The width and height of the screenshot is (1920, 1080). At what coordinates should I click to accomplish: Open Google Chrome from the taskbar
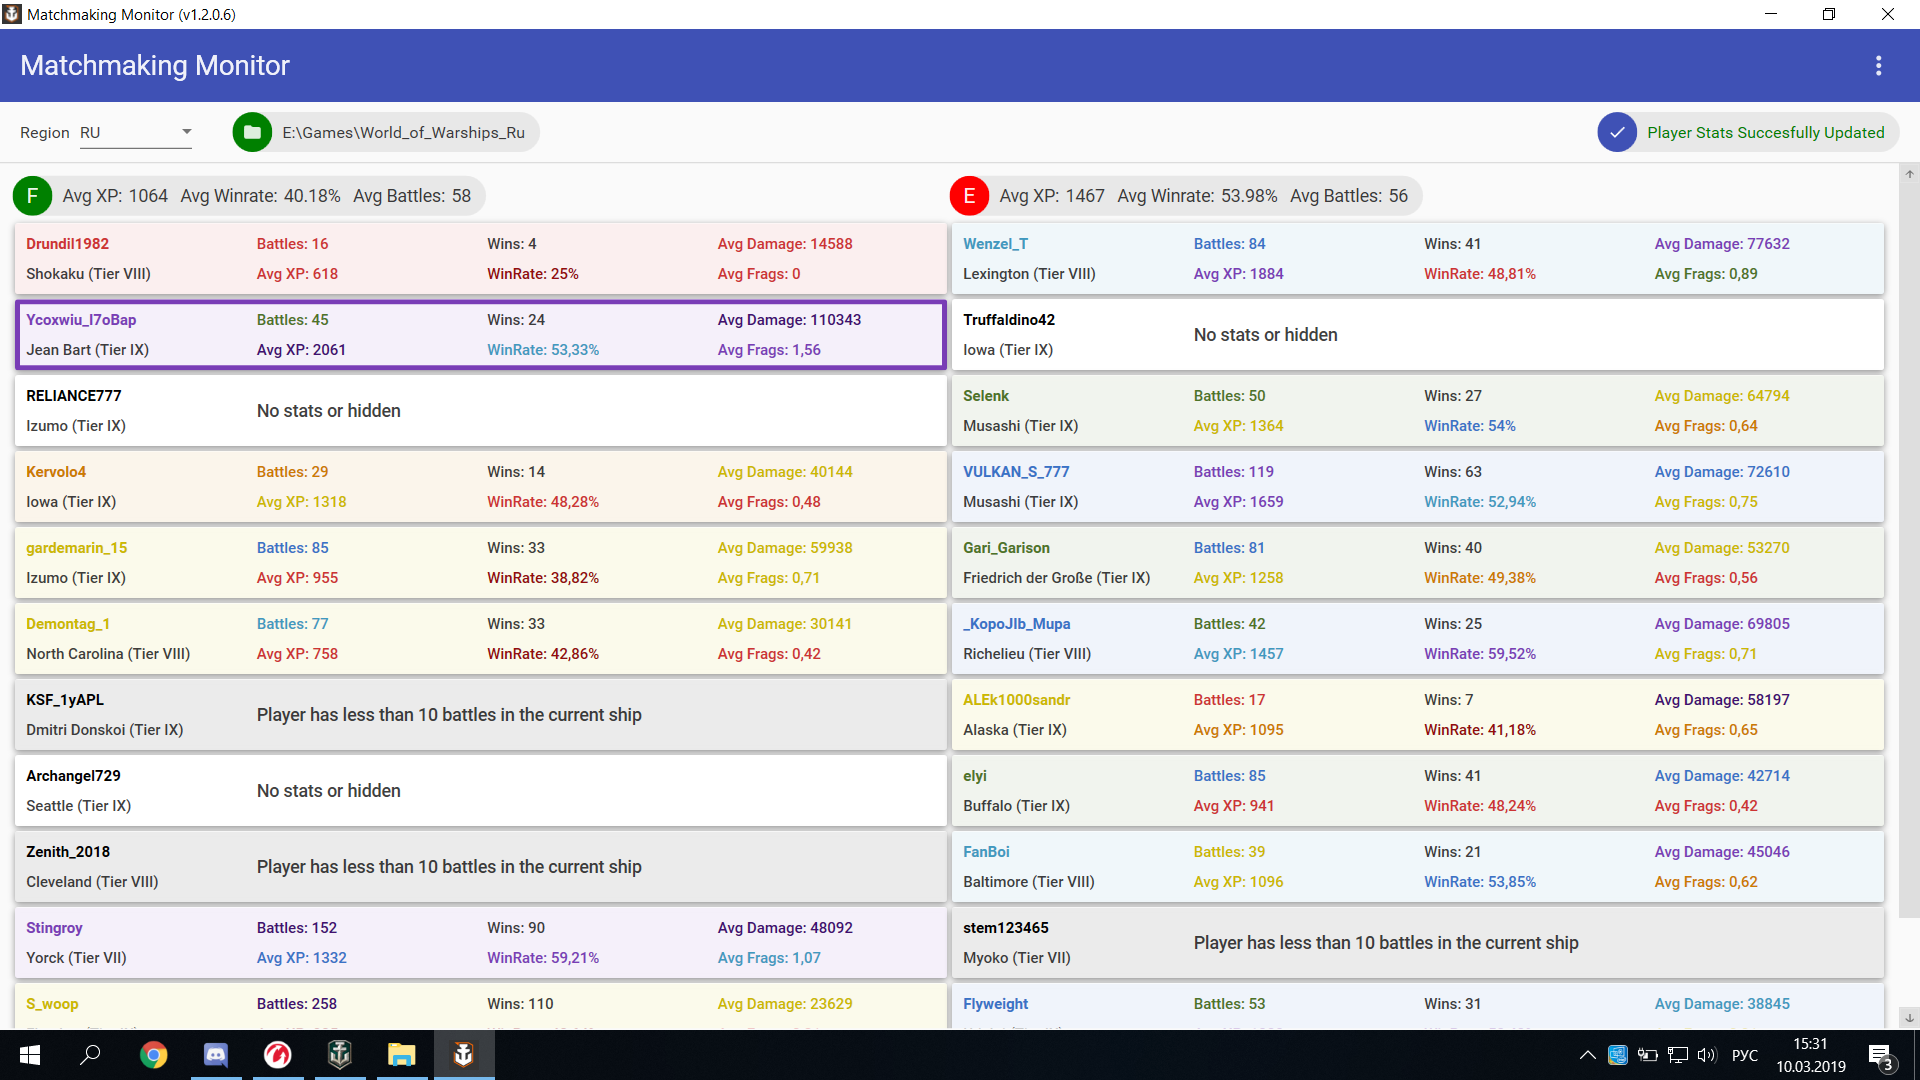153,1055
